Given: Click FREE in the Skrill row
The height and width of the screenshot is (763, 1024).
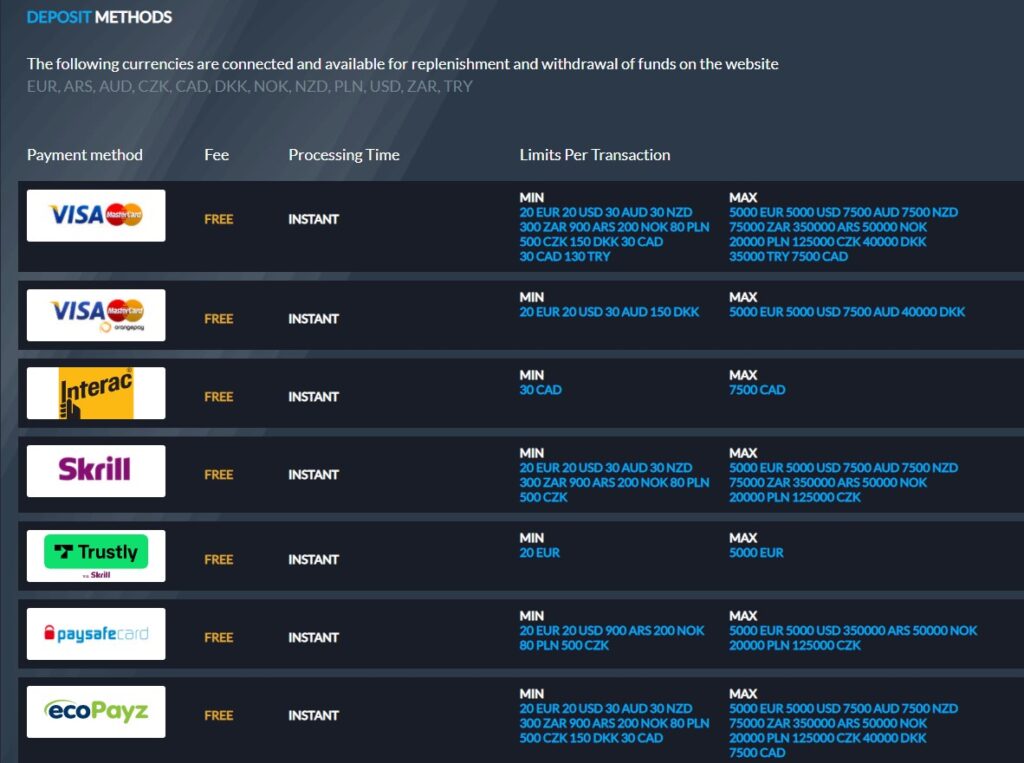Looking at the screenshot, I should point(219,474).
